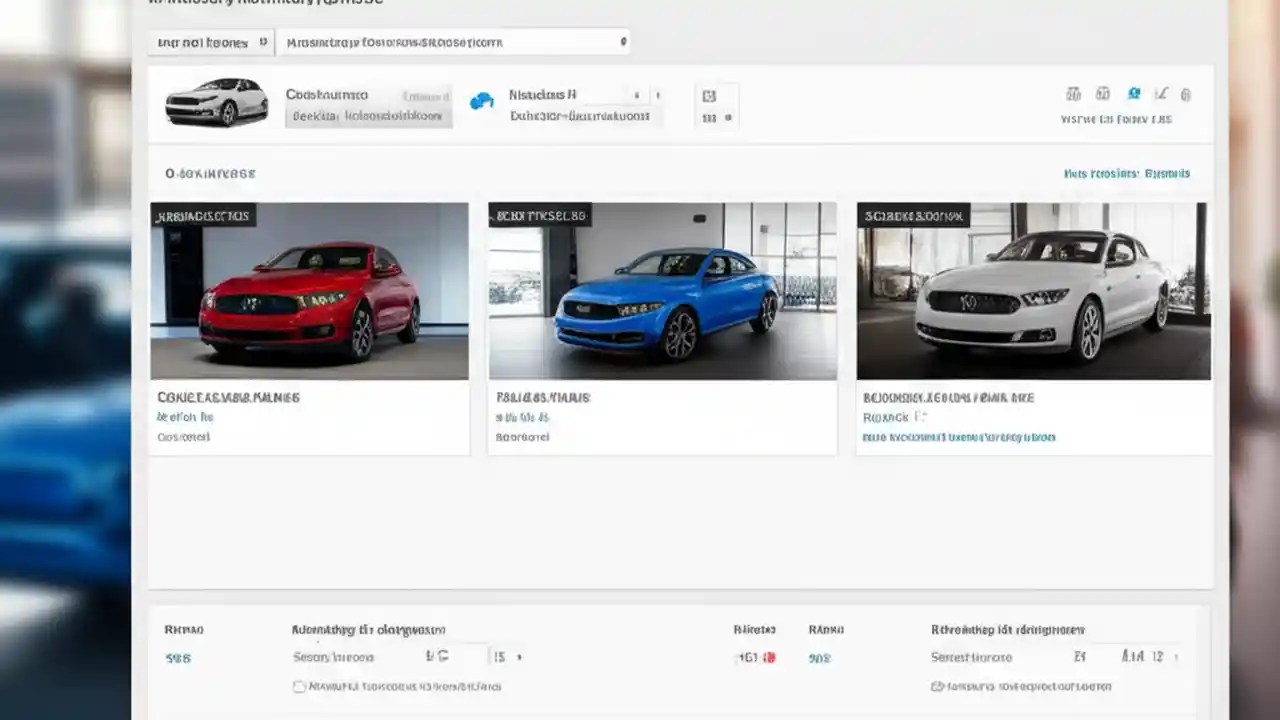Viewport: 1280px width, 720px height.
Task: Open the blue car listing thumbnail
Action: click(x=662, y=290)
